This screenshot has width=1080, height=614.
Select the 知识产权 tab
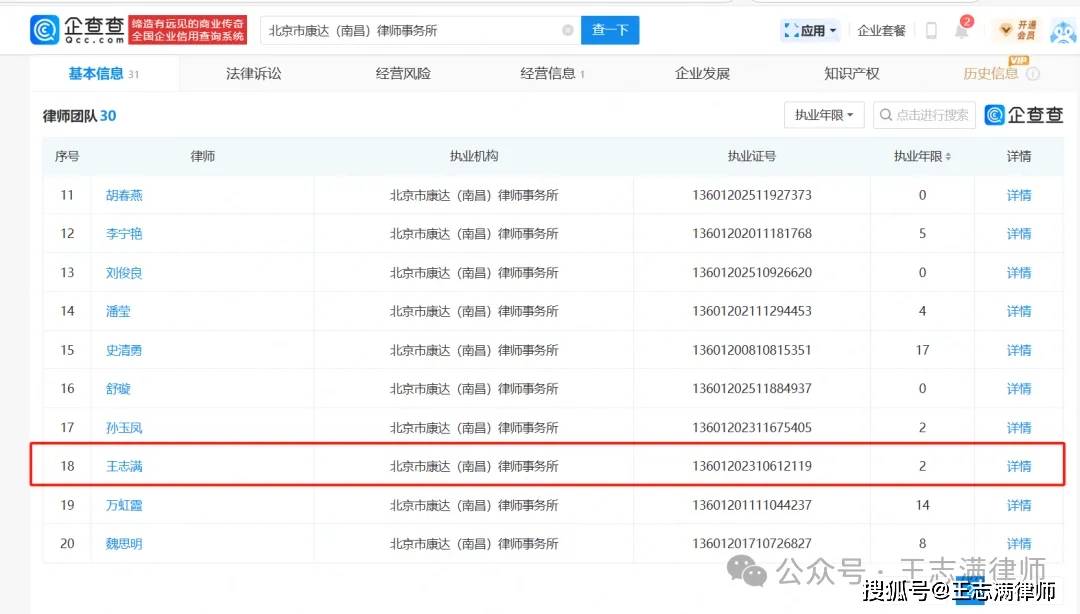(851, 73)
